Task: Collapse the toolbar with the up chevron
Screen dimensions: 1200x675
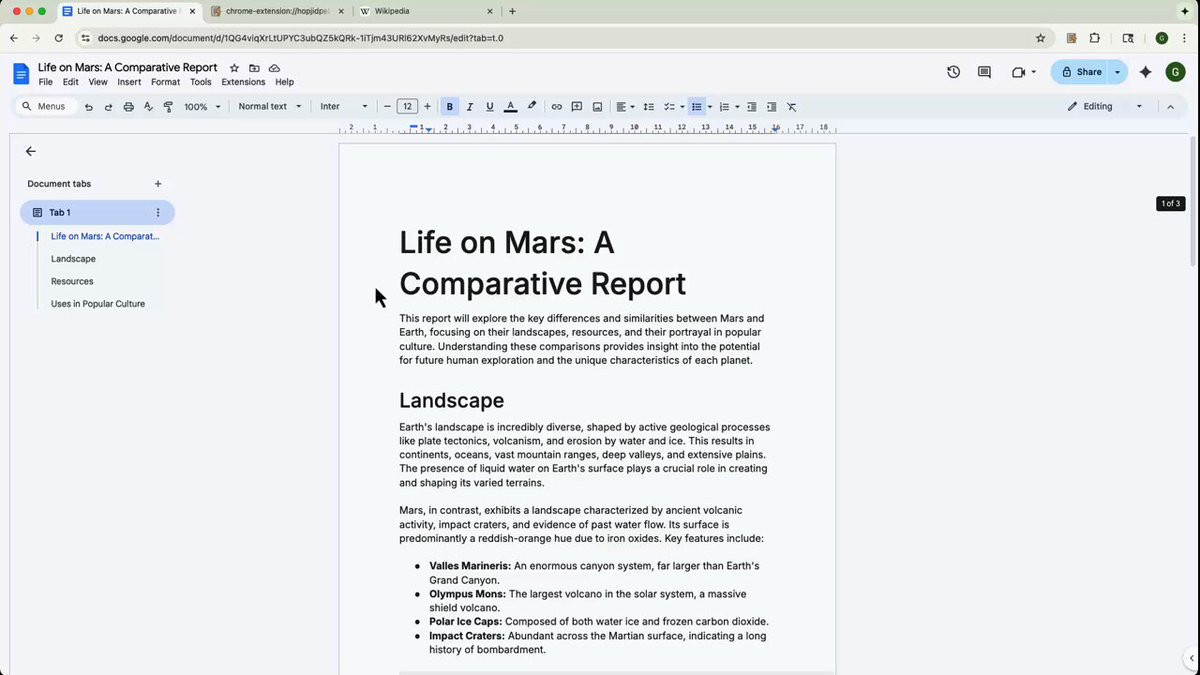Action: pos(1170,107)
